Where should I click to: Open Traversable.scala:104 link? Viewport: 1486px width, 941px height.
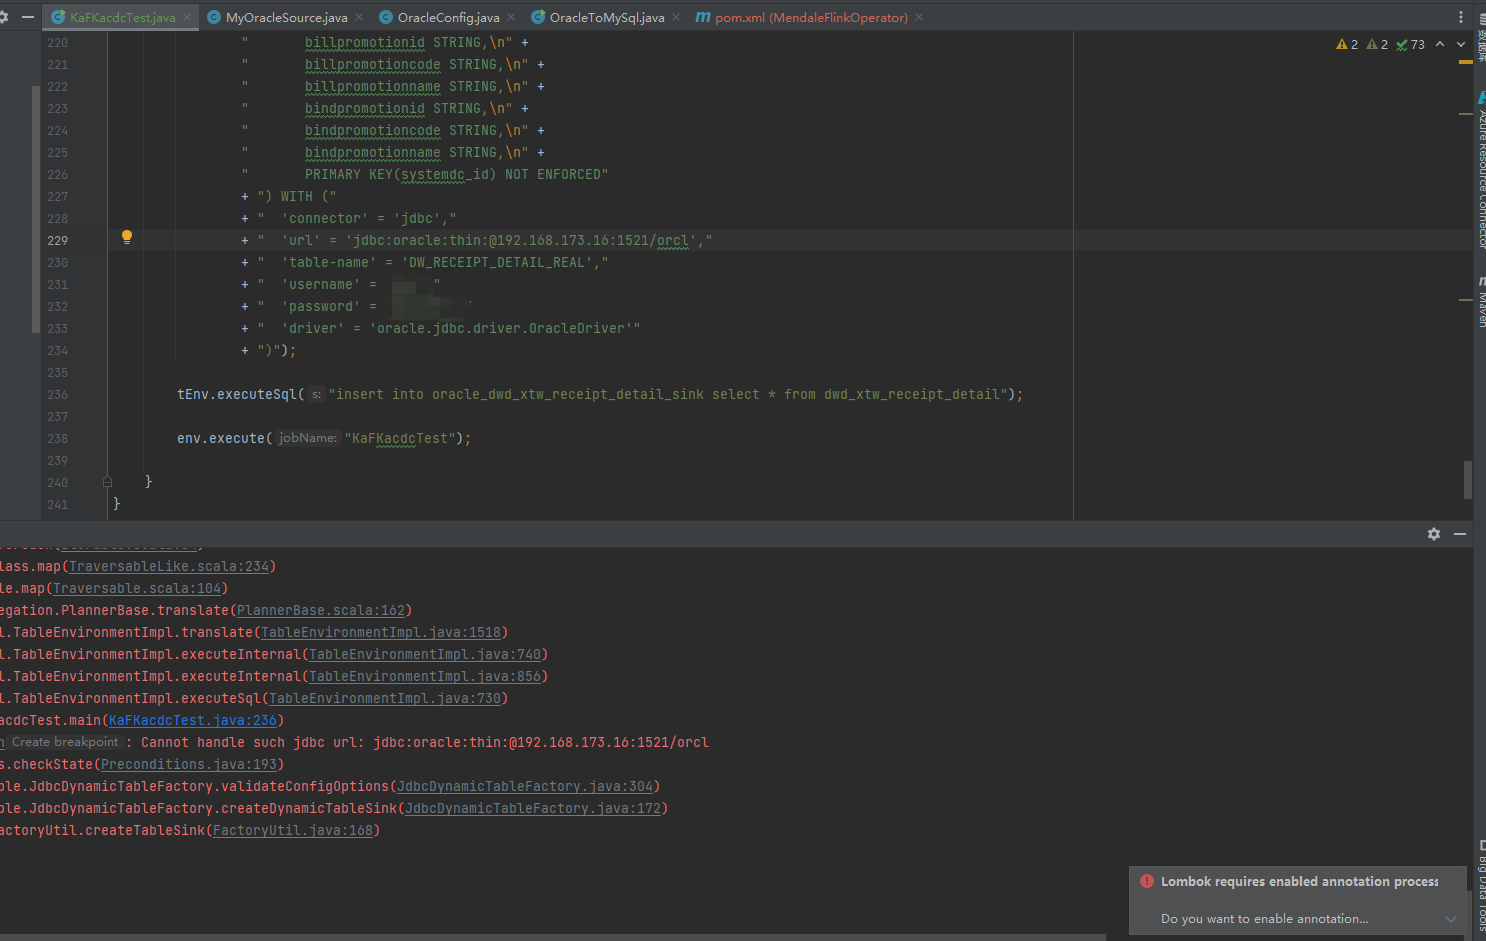coord(137,588)
